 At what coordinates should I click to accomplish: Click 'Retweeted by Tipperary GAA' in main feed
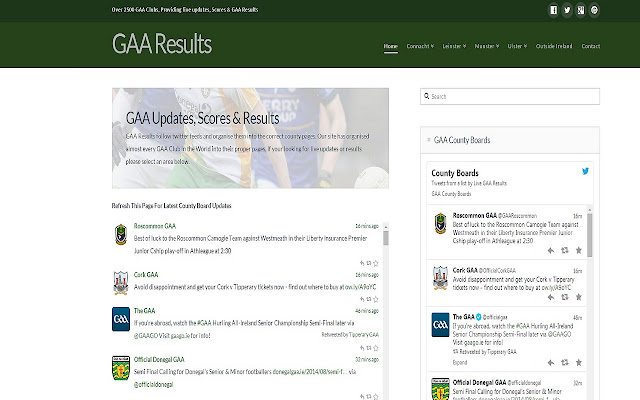click(350, 335)
